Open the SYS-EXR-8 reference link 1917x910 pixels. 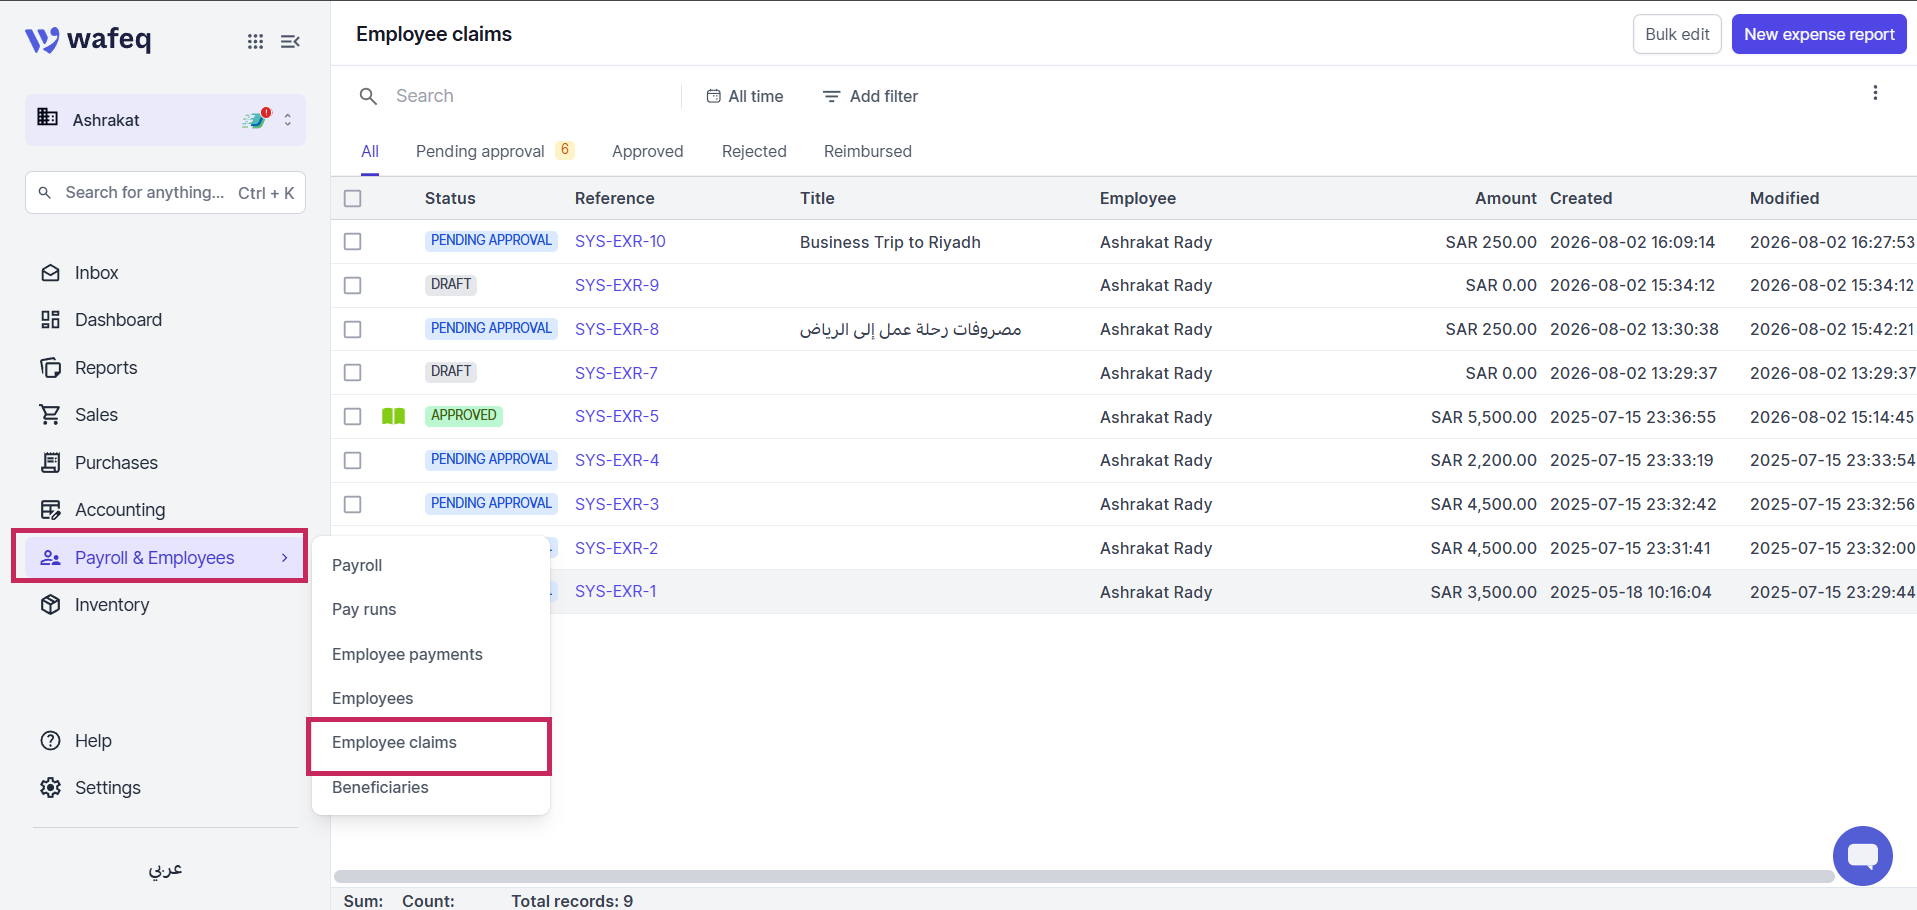pyautogui.click(x=617, y=329)
